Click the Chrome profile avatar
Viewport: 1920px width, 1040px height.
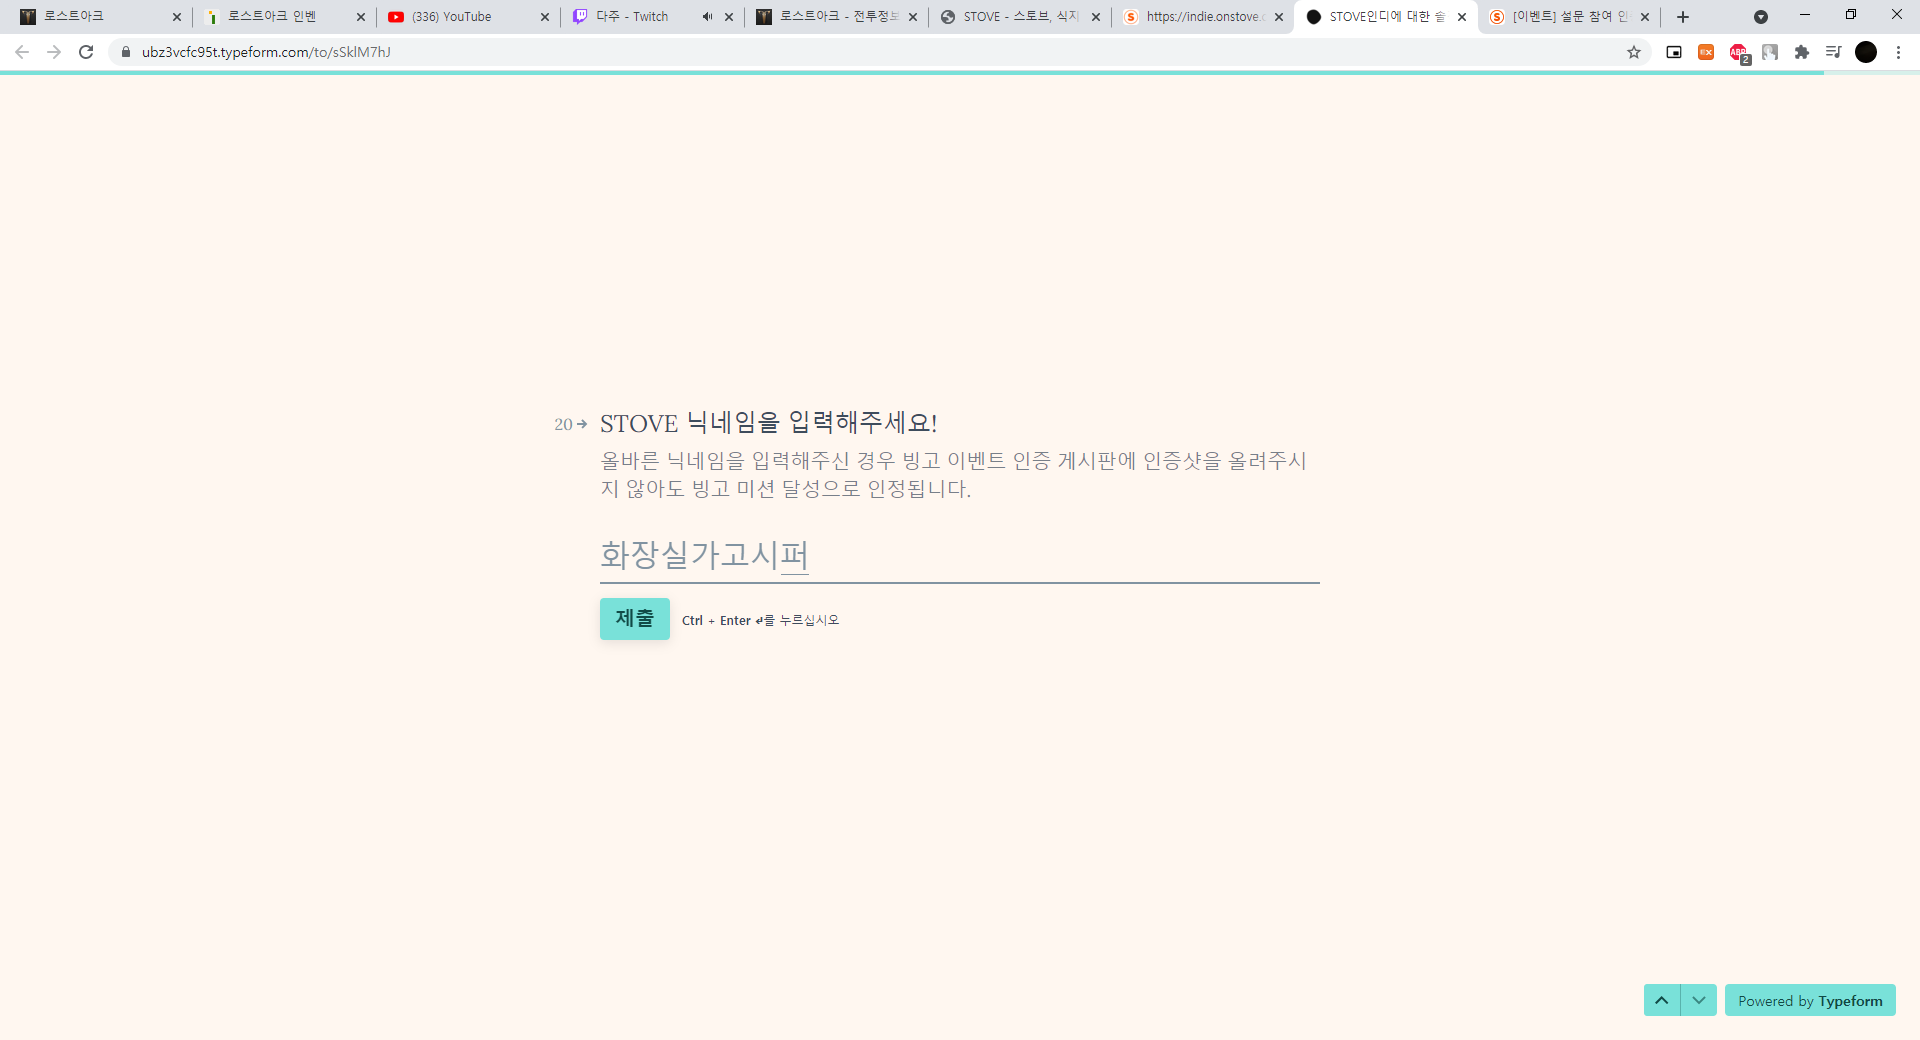coord(1866,52)
